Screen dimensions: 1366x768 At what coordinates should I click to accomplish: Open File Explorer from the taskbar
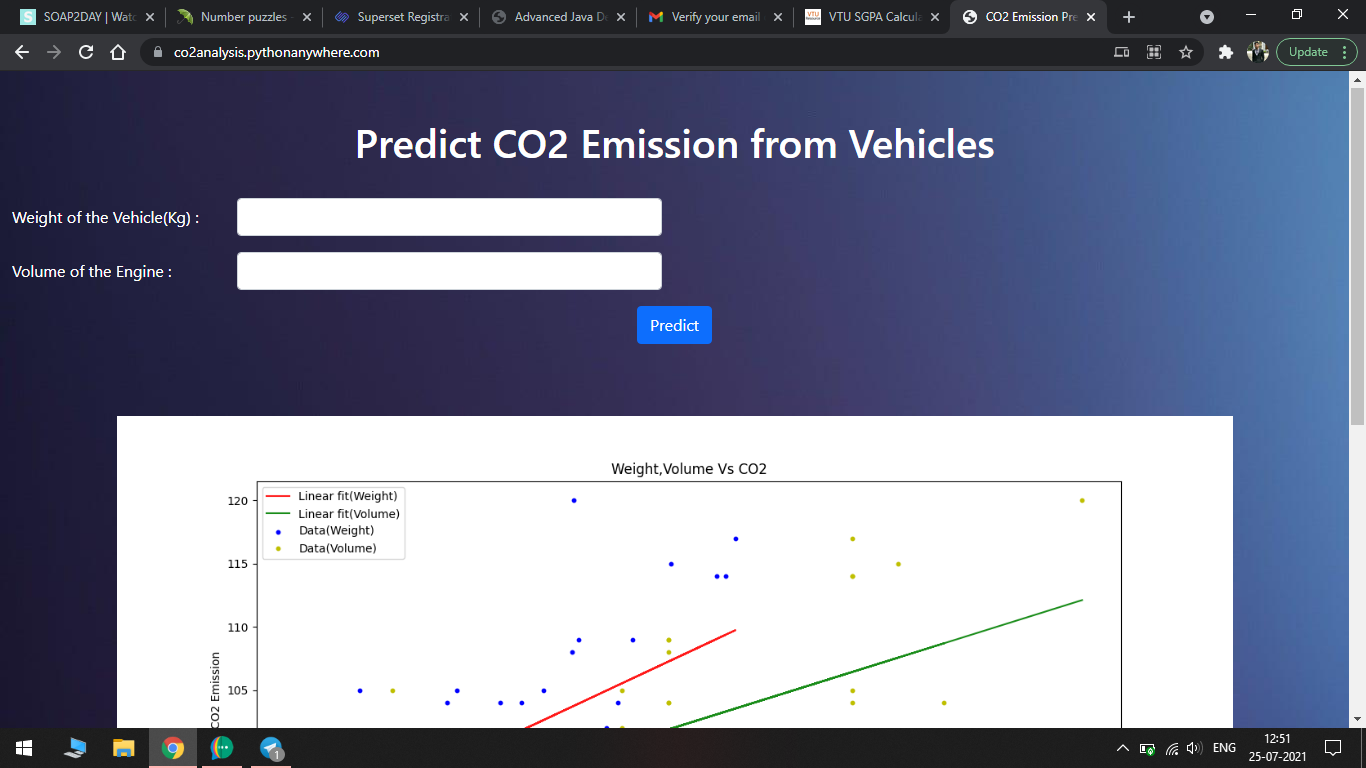coord(123,748)
